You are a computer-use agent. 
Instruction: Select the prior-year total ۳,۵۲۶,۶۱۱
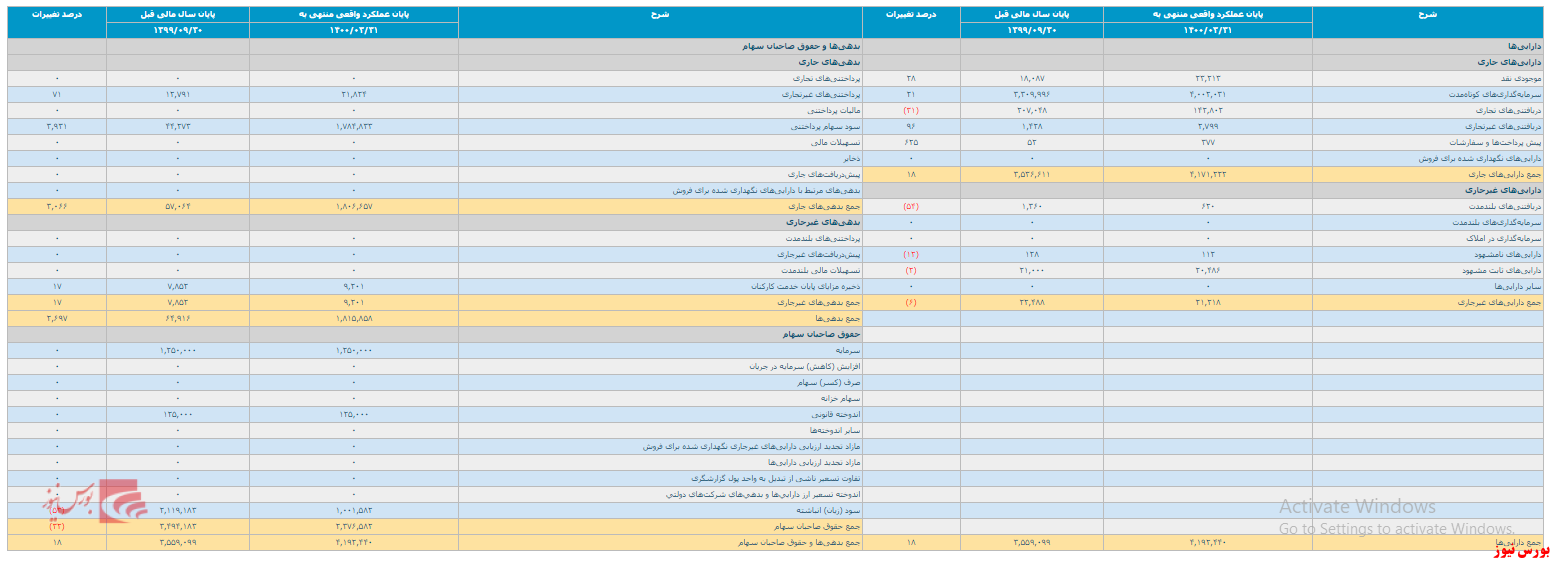point(1031,174)
